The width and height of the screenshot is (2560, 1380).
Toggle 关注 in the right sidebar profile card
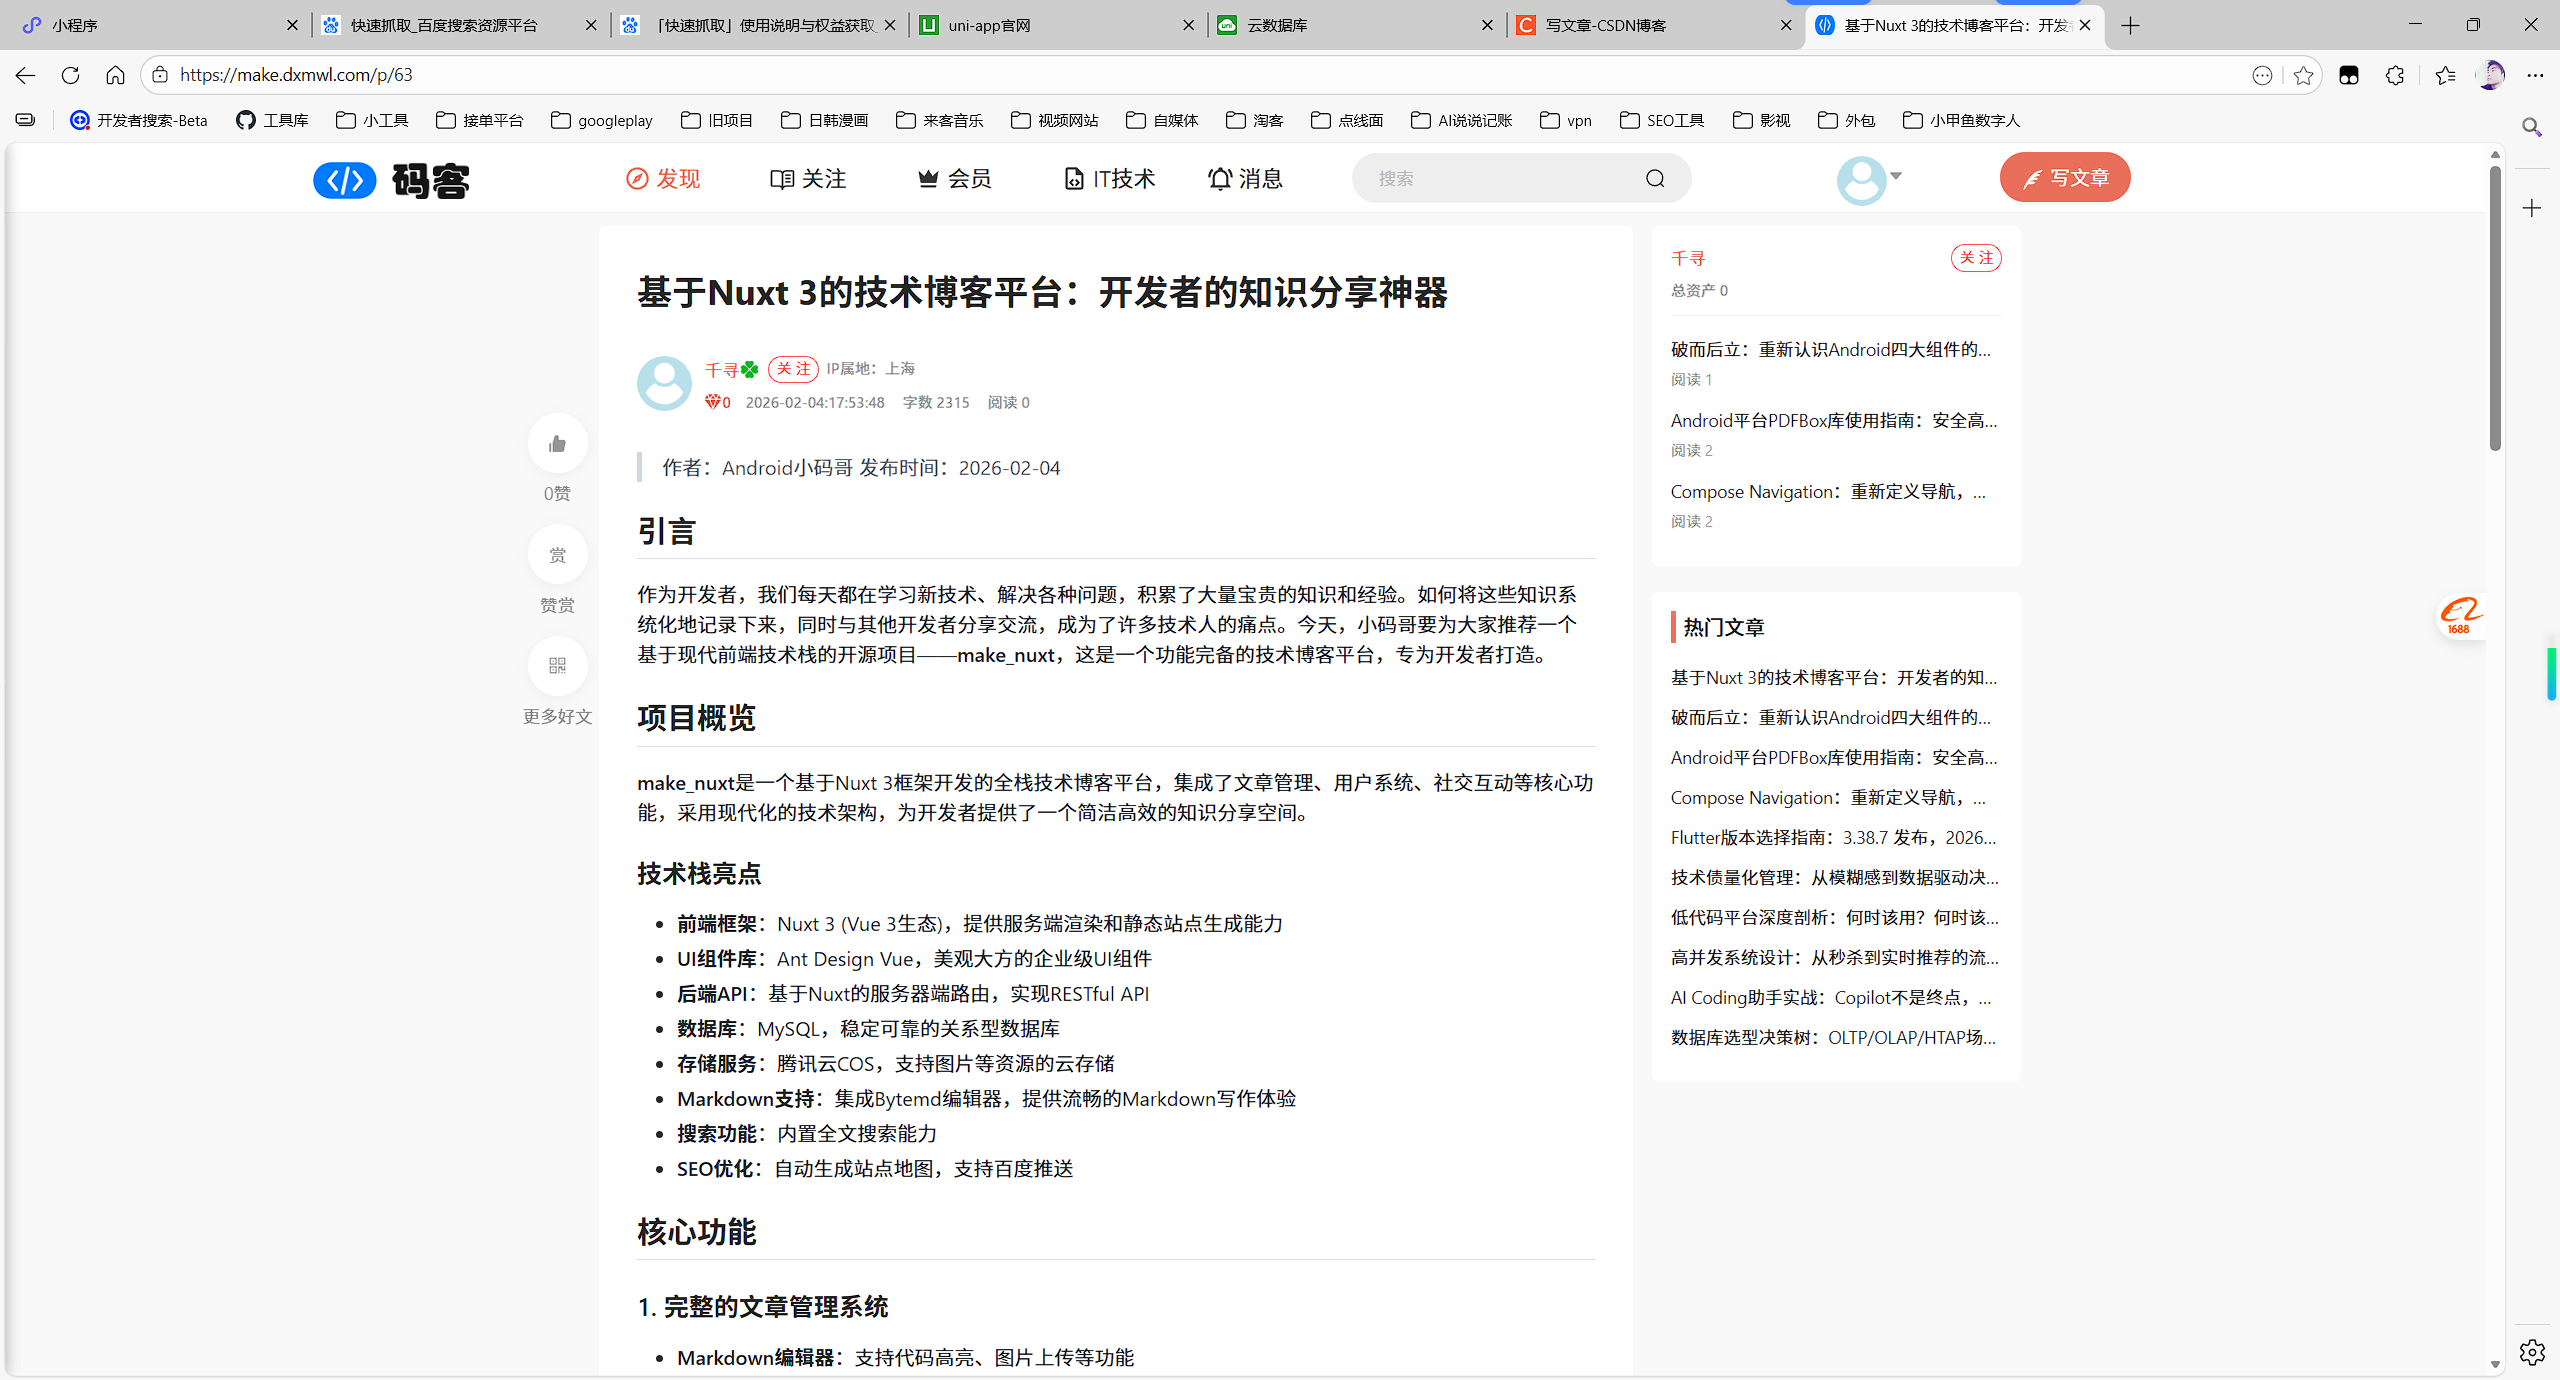[x=1975, y=257]
